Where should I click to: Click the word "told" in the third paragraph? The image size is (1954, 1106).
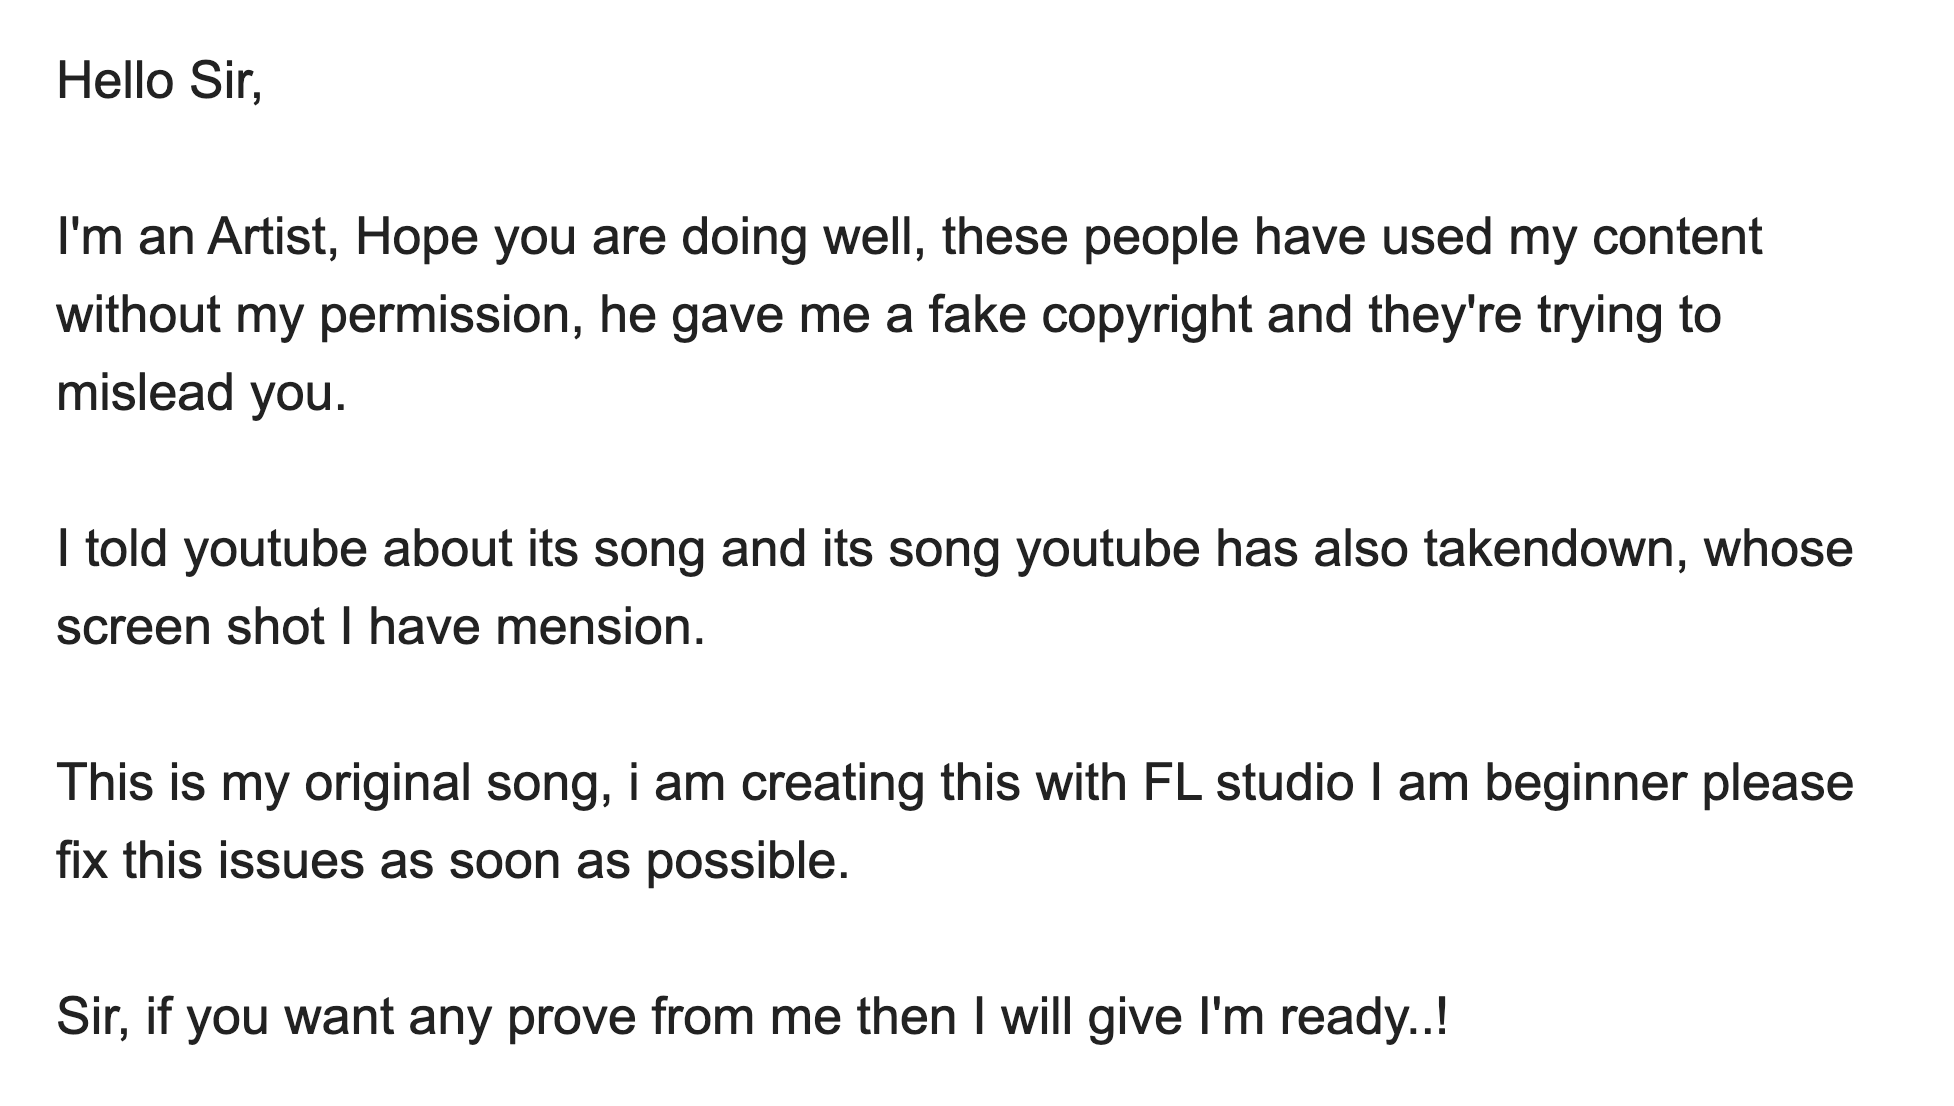click(126, 549)
